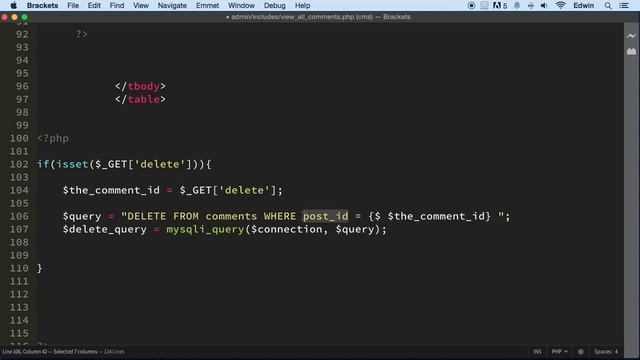Click the DELETE keyword in the query string
The width and height of the screenshot is (640, 360).
coord(147,216)
